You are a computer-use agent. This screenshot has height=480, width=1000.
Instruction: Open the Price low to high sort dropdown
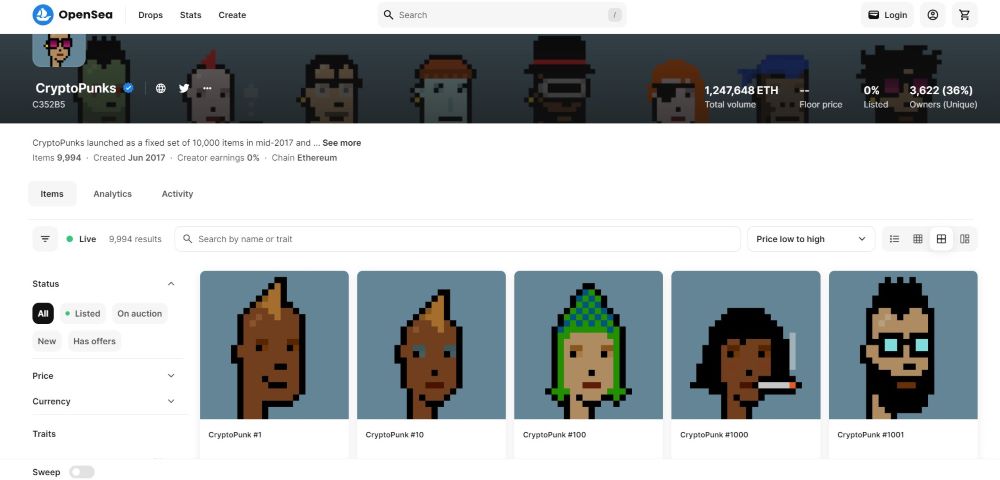click(x=811, y=239)
